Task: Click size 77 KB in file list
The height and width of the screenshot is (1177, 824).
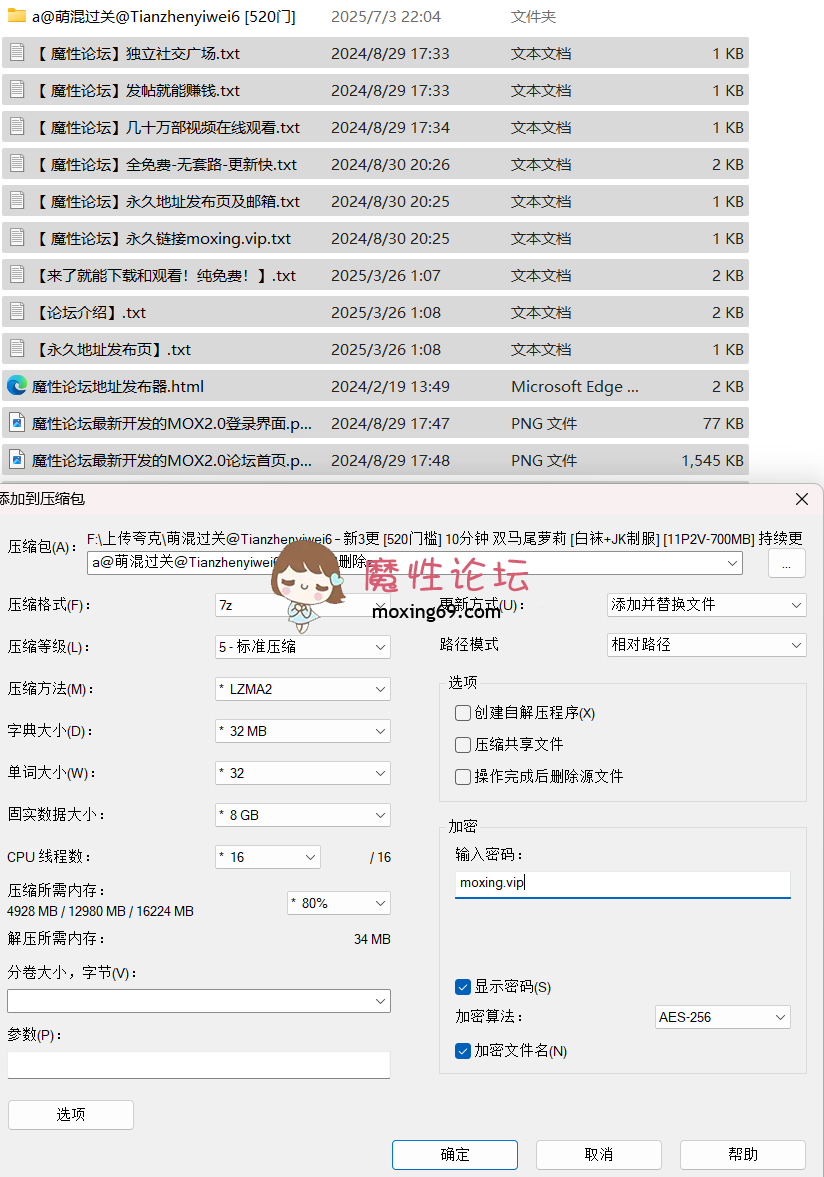Action: pyautogui.click(x=723, y=423)
